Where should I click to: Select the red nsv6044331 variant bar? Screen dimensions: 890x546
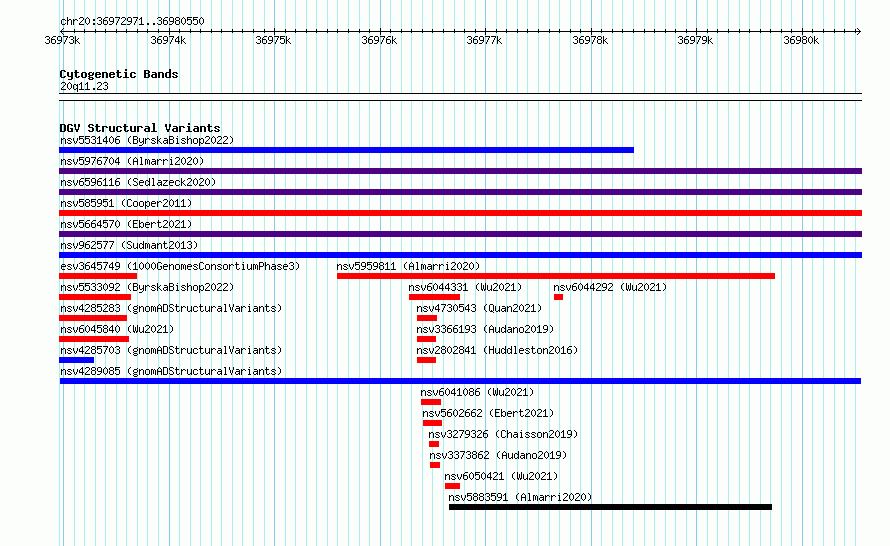point(434,297)
